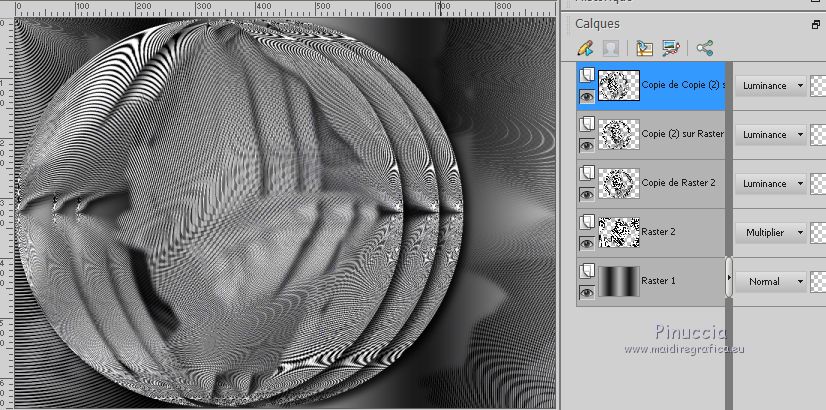
Task: Click layer type icon of Raster 2
Action: (x=587, y=222)
